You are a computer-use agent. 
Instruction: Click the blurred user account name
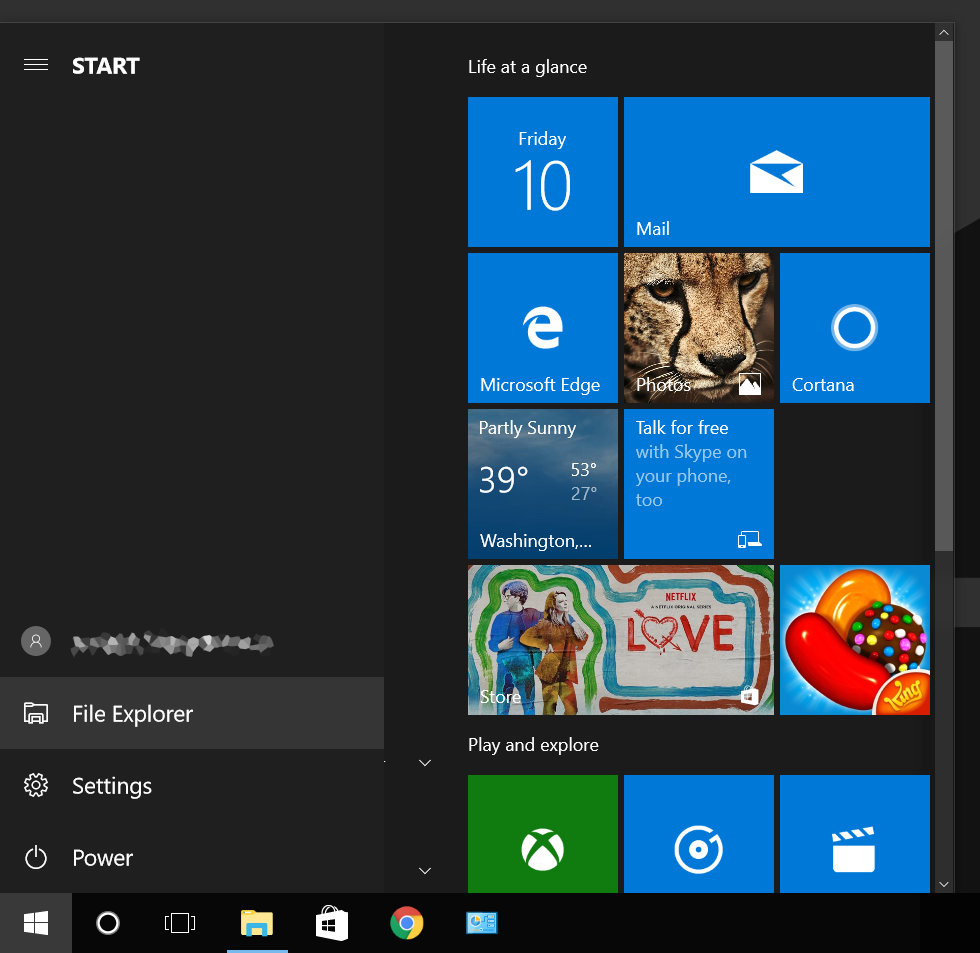coord(172,643)
